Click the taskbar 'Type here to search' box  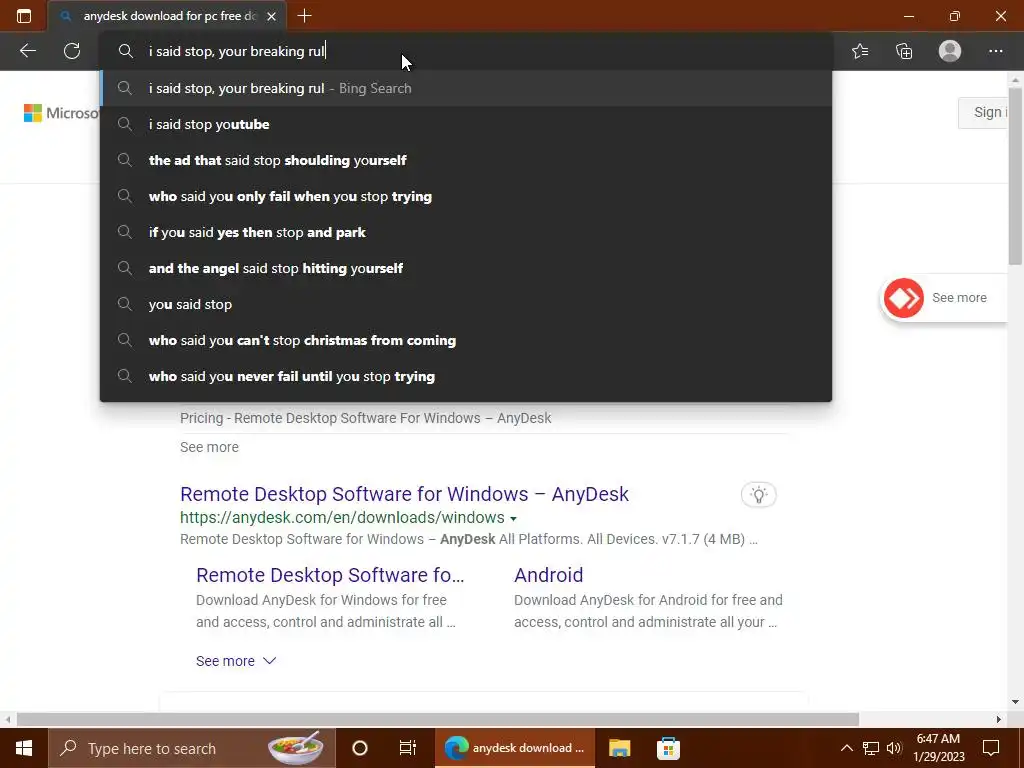coord(192,748)
